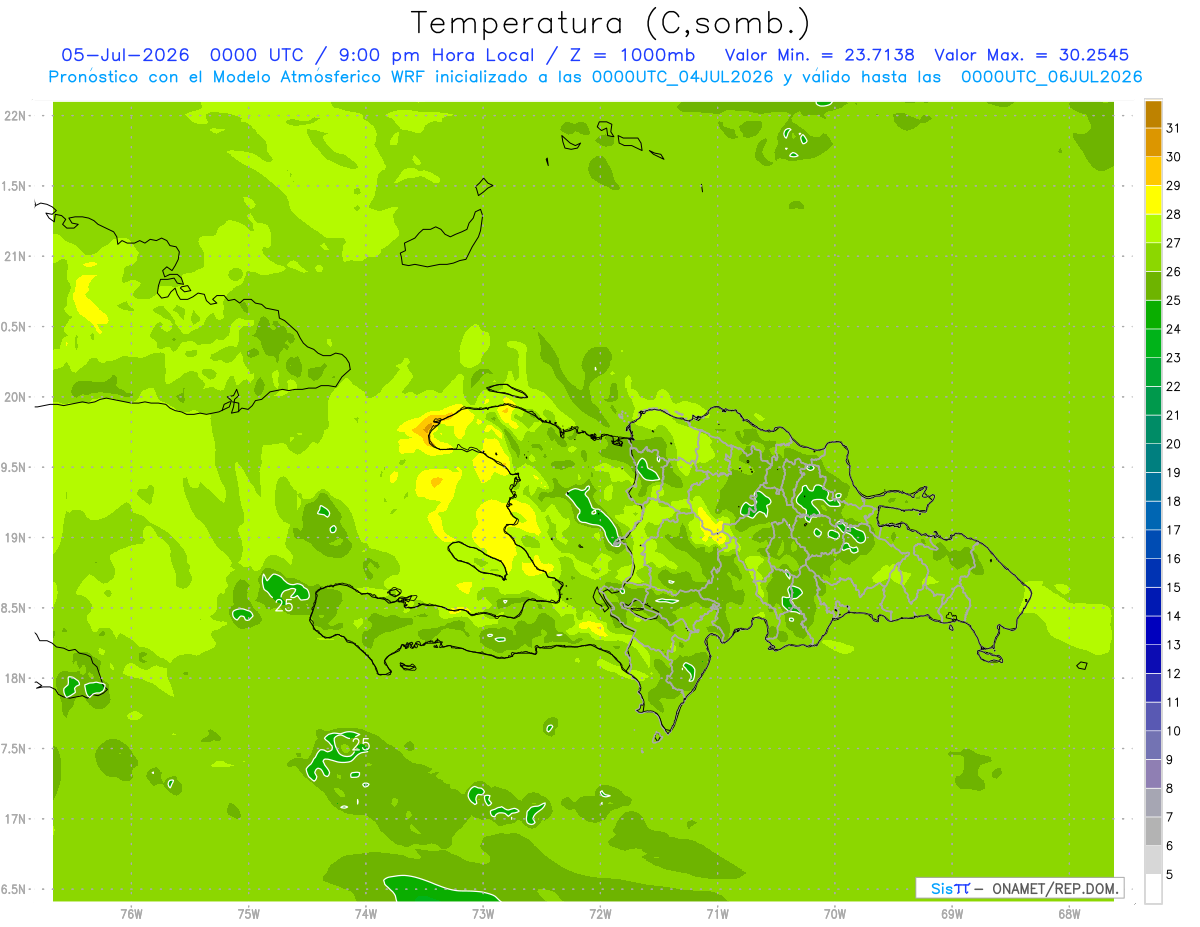Click longitude axis label "69W"
The width and height of the screenshot is (1200, 927).
pos(952,913)
